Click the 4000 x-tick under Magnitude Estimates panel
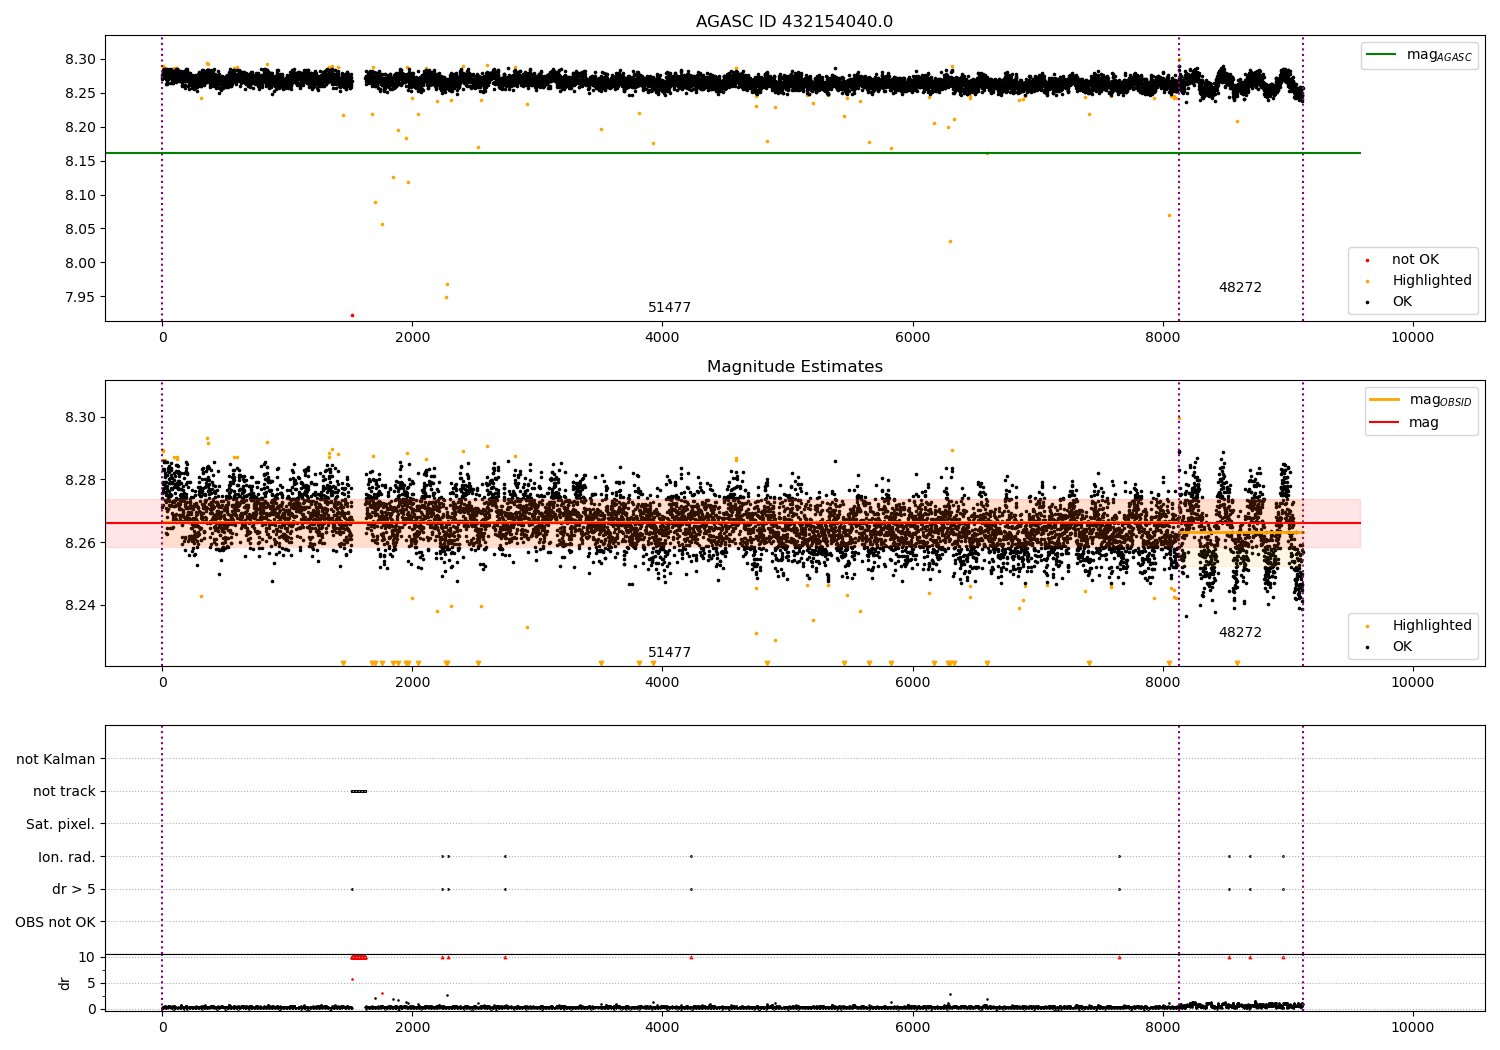This screenshot has width=1500, height=1050. (663, 683)
